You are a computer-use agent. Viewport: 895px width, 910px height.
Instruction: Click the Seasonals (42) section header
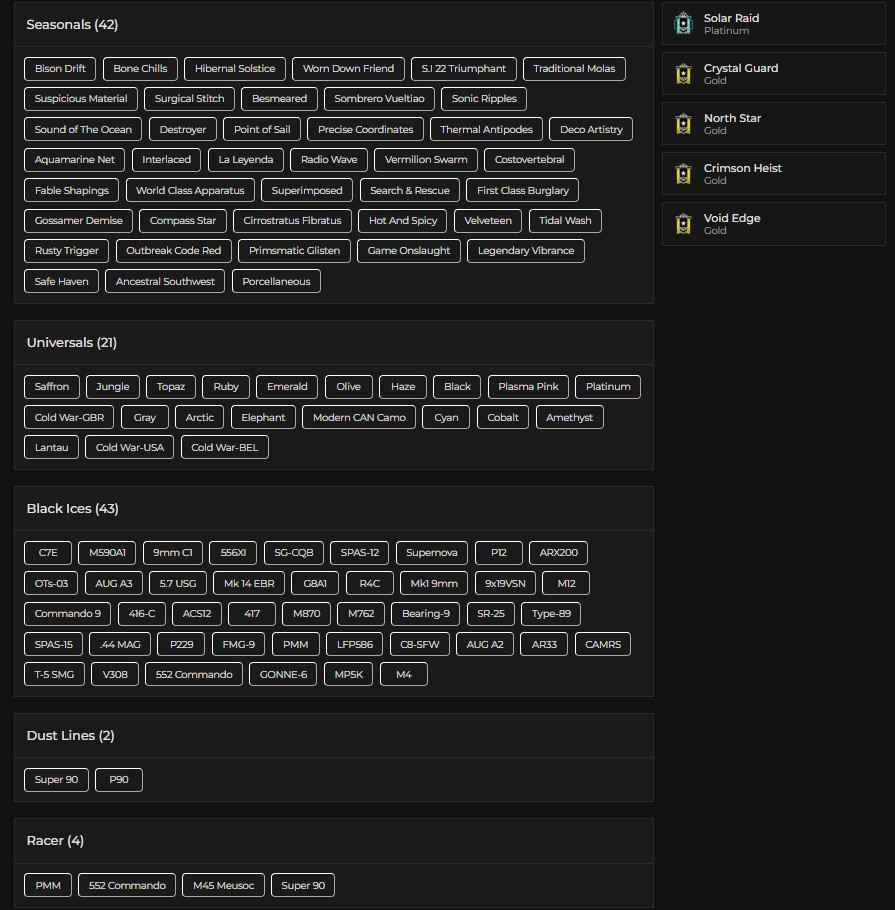pos(72,25)
